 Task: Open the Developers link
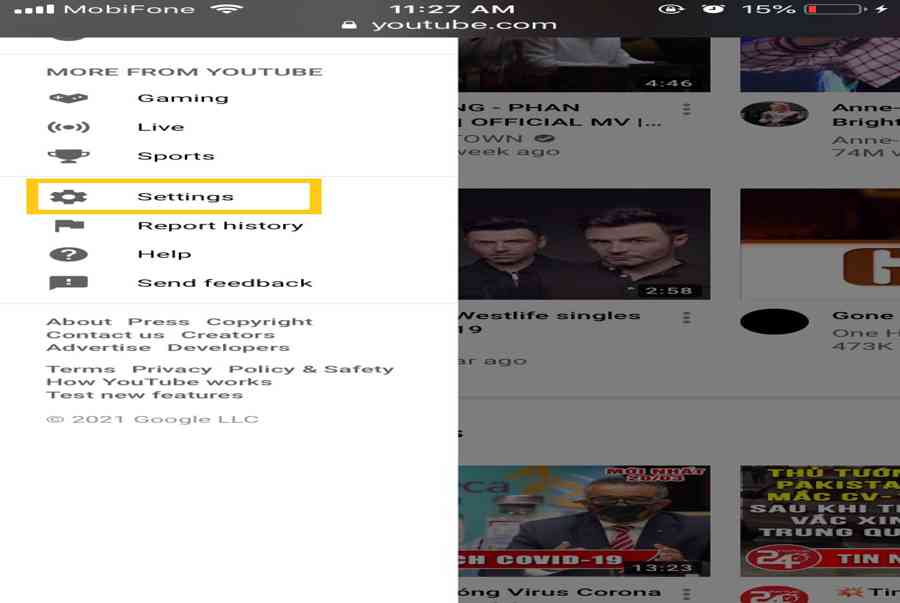pos(228,348)
